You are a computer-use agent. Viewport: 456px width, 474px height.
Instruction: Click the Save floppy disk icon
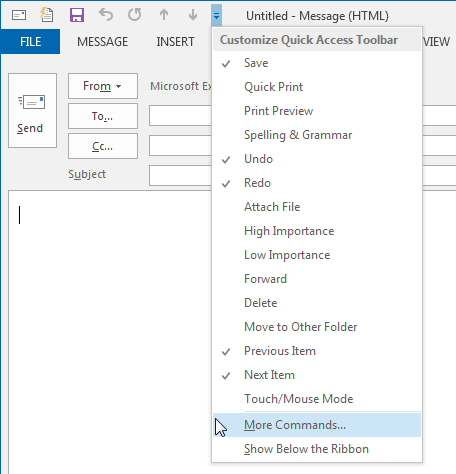77,15
